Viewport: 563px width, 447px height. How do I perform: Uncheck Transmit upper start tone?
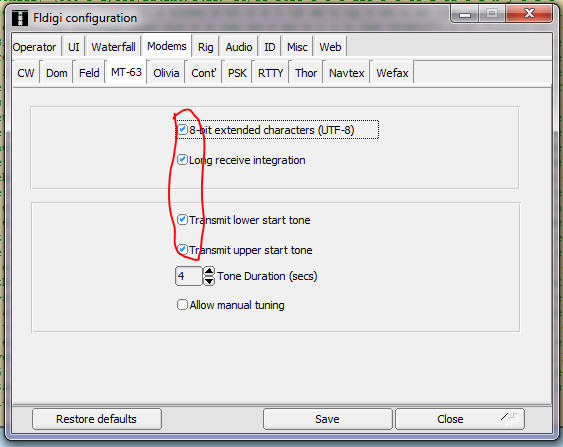click(182, 249)
